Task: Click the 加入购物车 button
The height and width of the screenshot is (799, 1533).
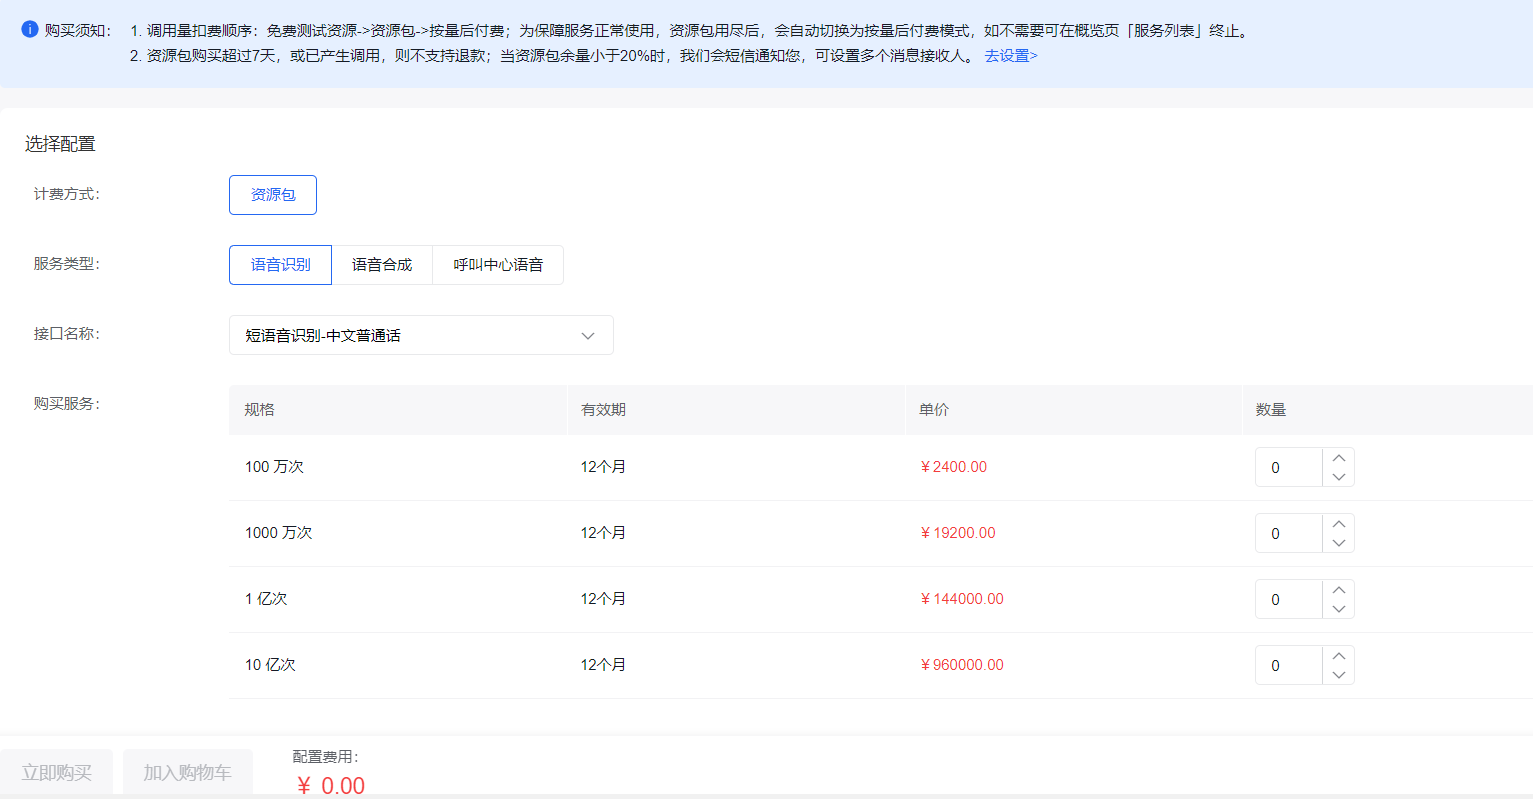Action: pyautogui.click(x=187, y=772)
